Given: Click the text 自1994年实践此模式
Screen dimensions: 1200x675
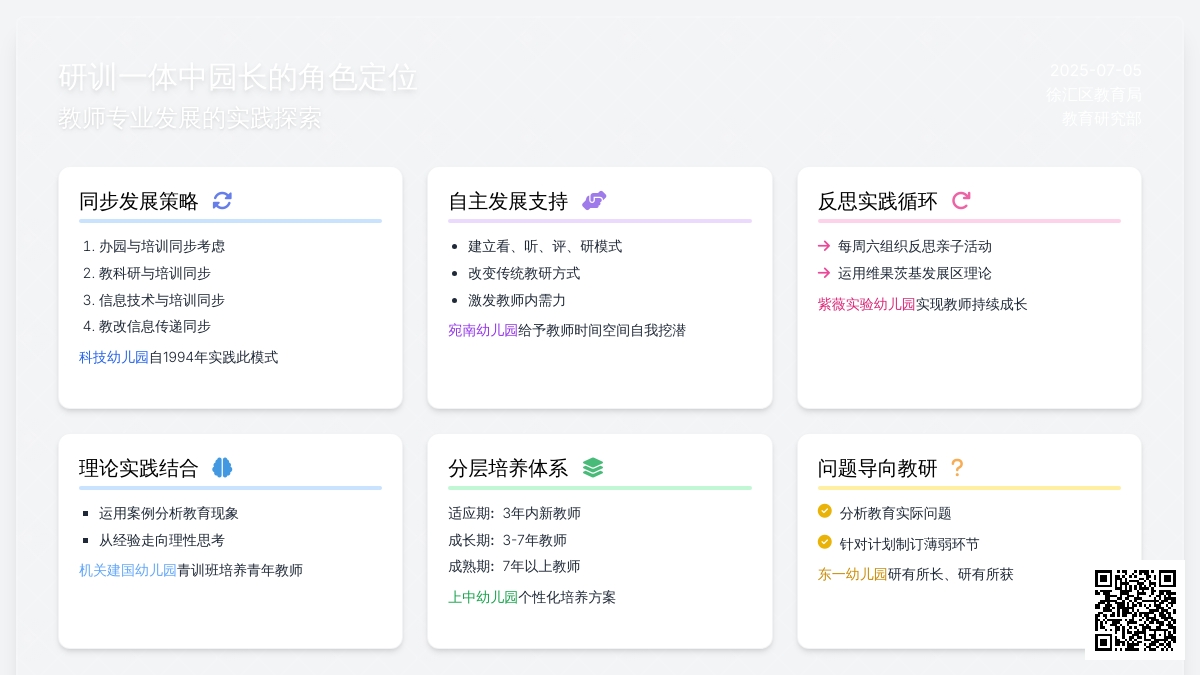Looking at the screenshot, I should click(214, 357).
